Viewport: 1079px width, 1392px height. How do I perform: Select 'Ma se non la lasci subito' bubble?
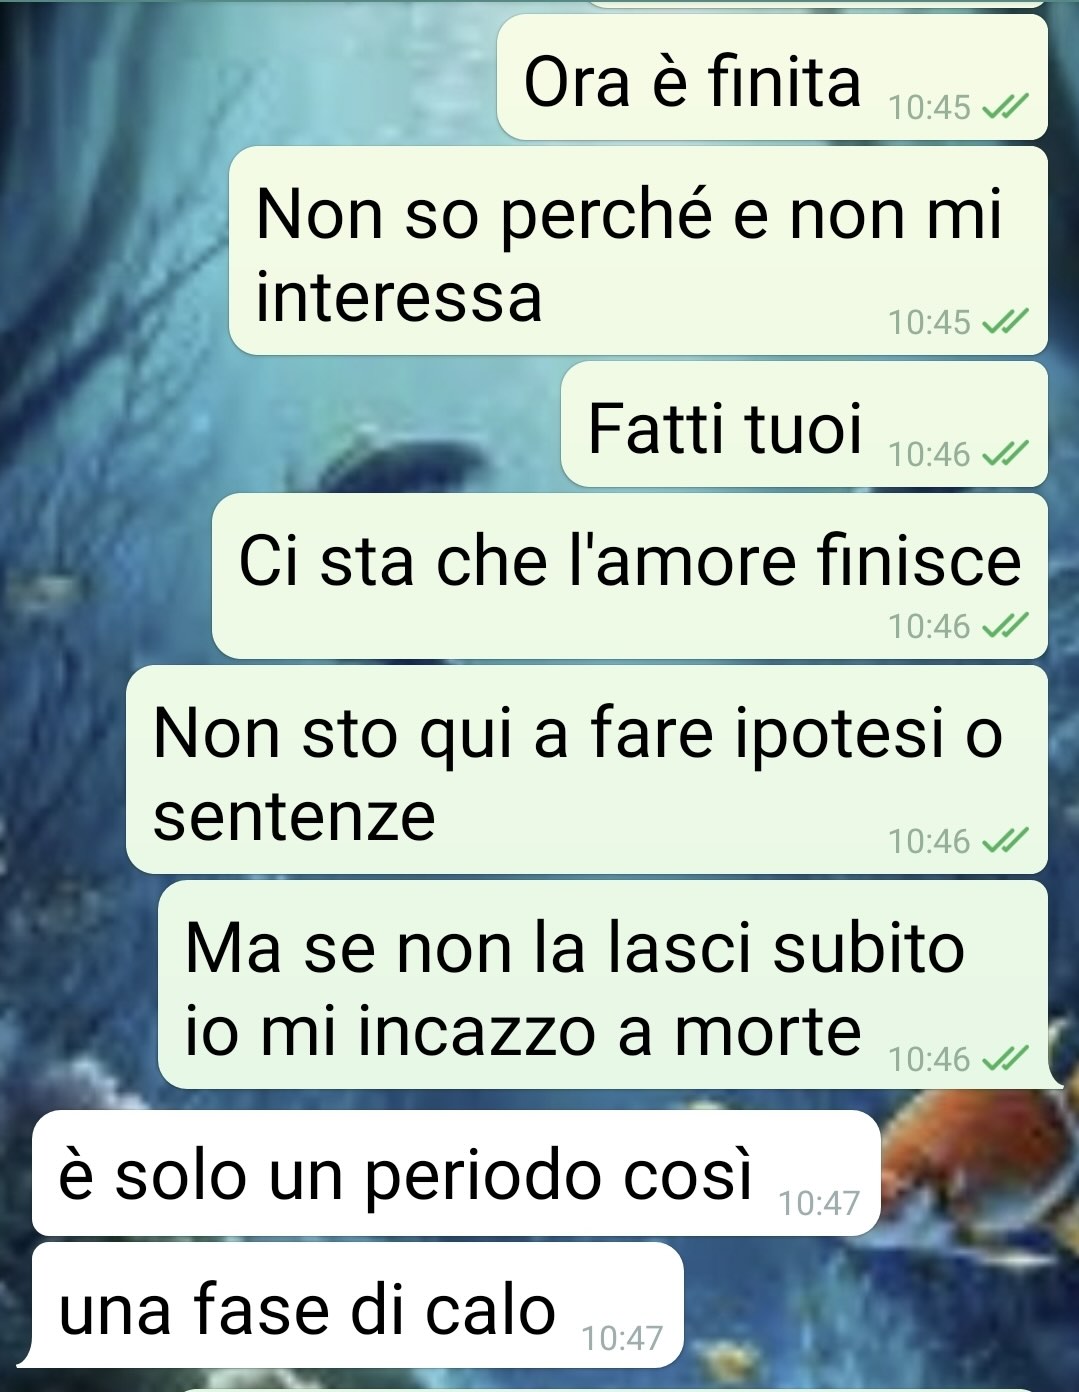pyautogui.click(x=603, y=985)
